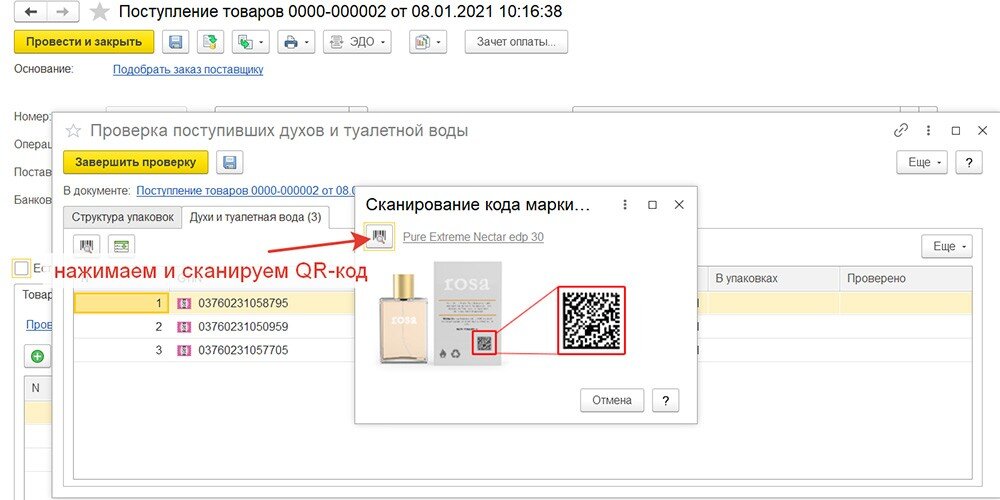Image resolution: width=1000 pixels, height=500 pixels.
Task: Click the post document icon next to save
Action: coord(210,42)
